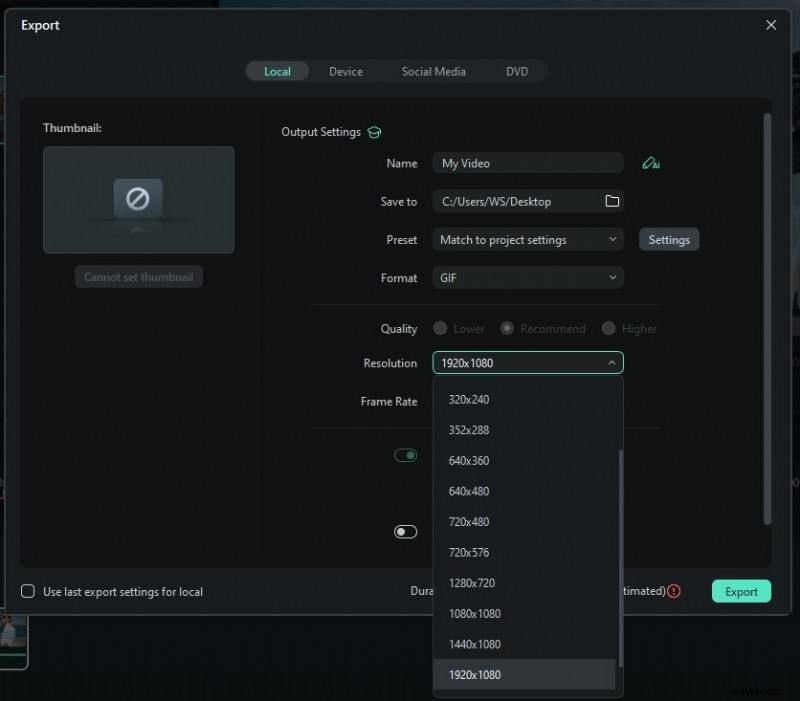800x701 pixels.
Task: Select 1280x720 from the resolution list
Action: pyautogui.click(x=470, y=582)
